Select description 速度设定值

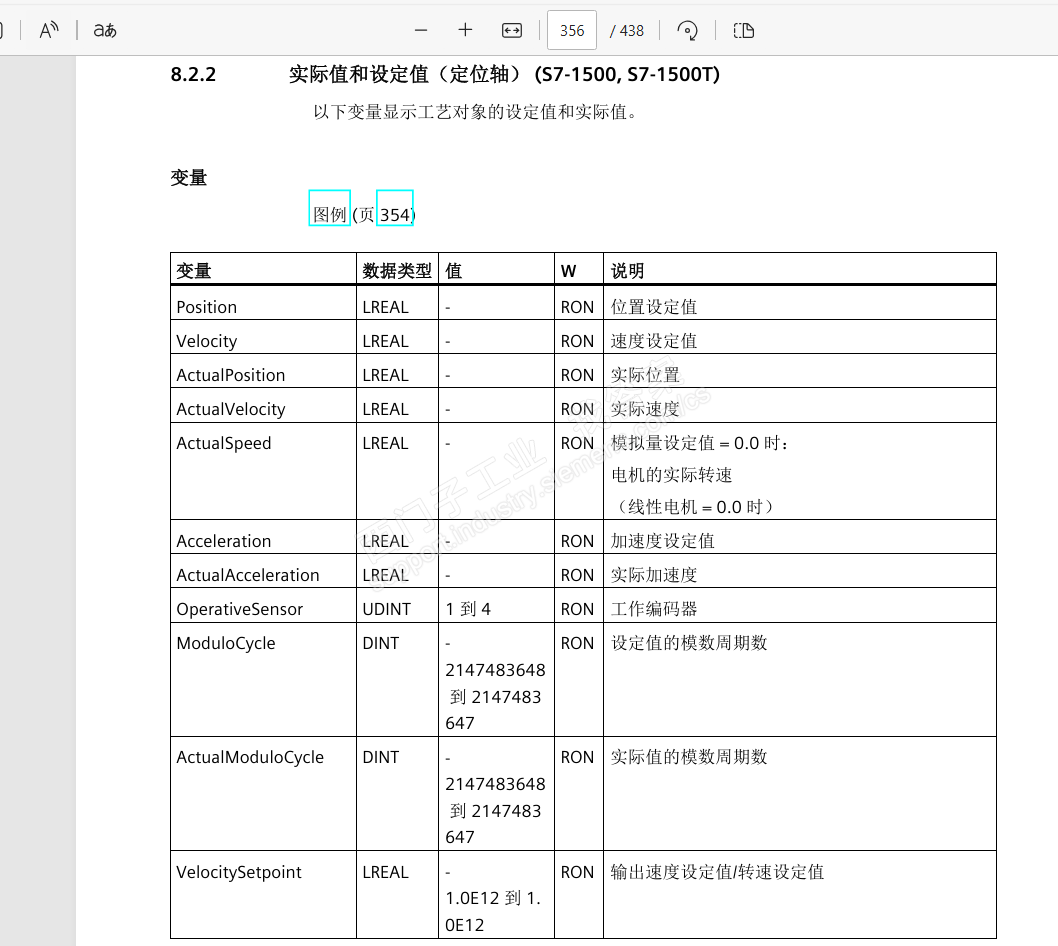[654, 341]
